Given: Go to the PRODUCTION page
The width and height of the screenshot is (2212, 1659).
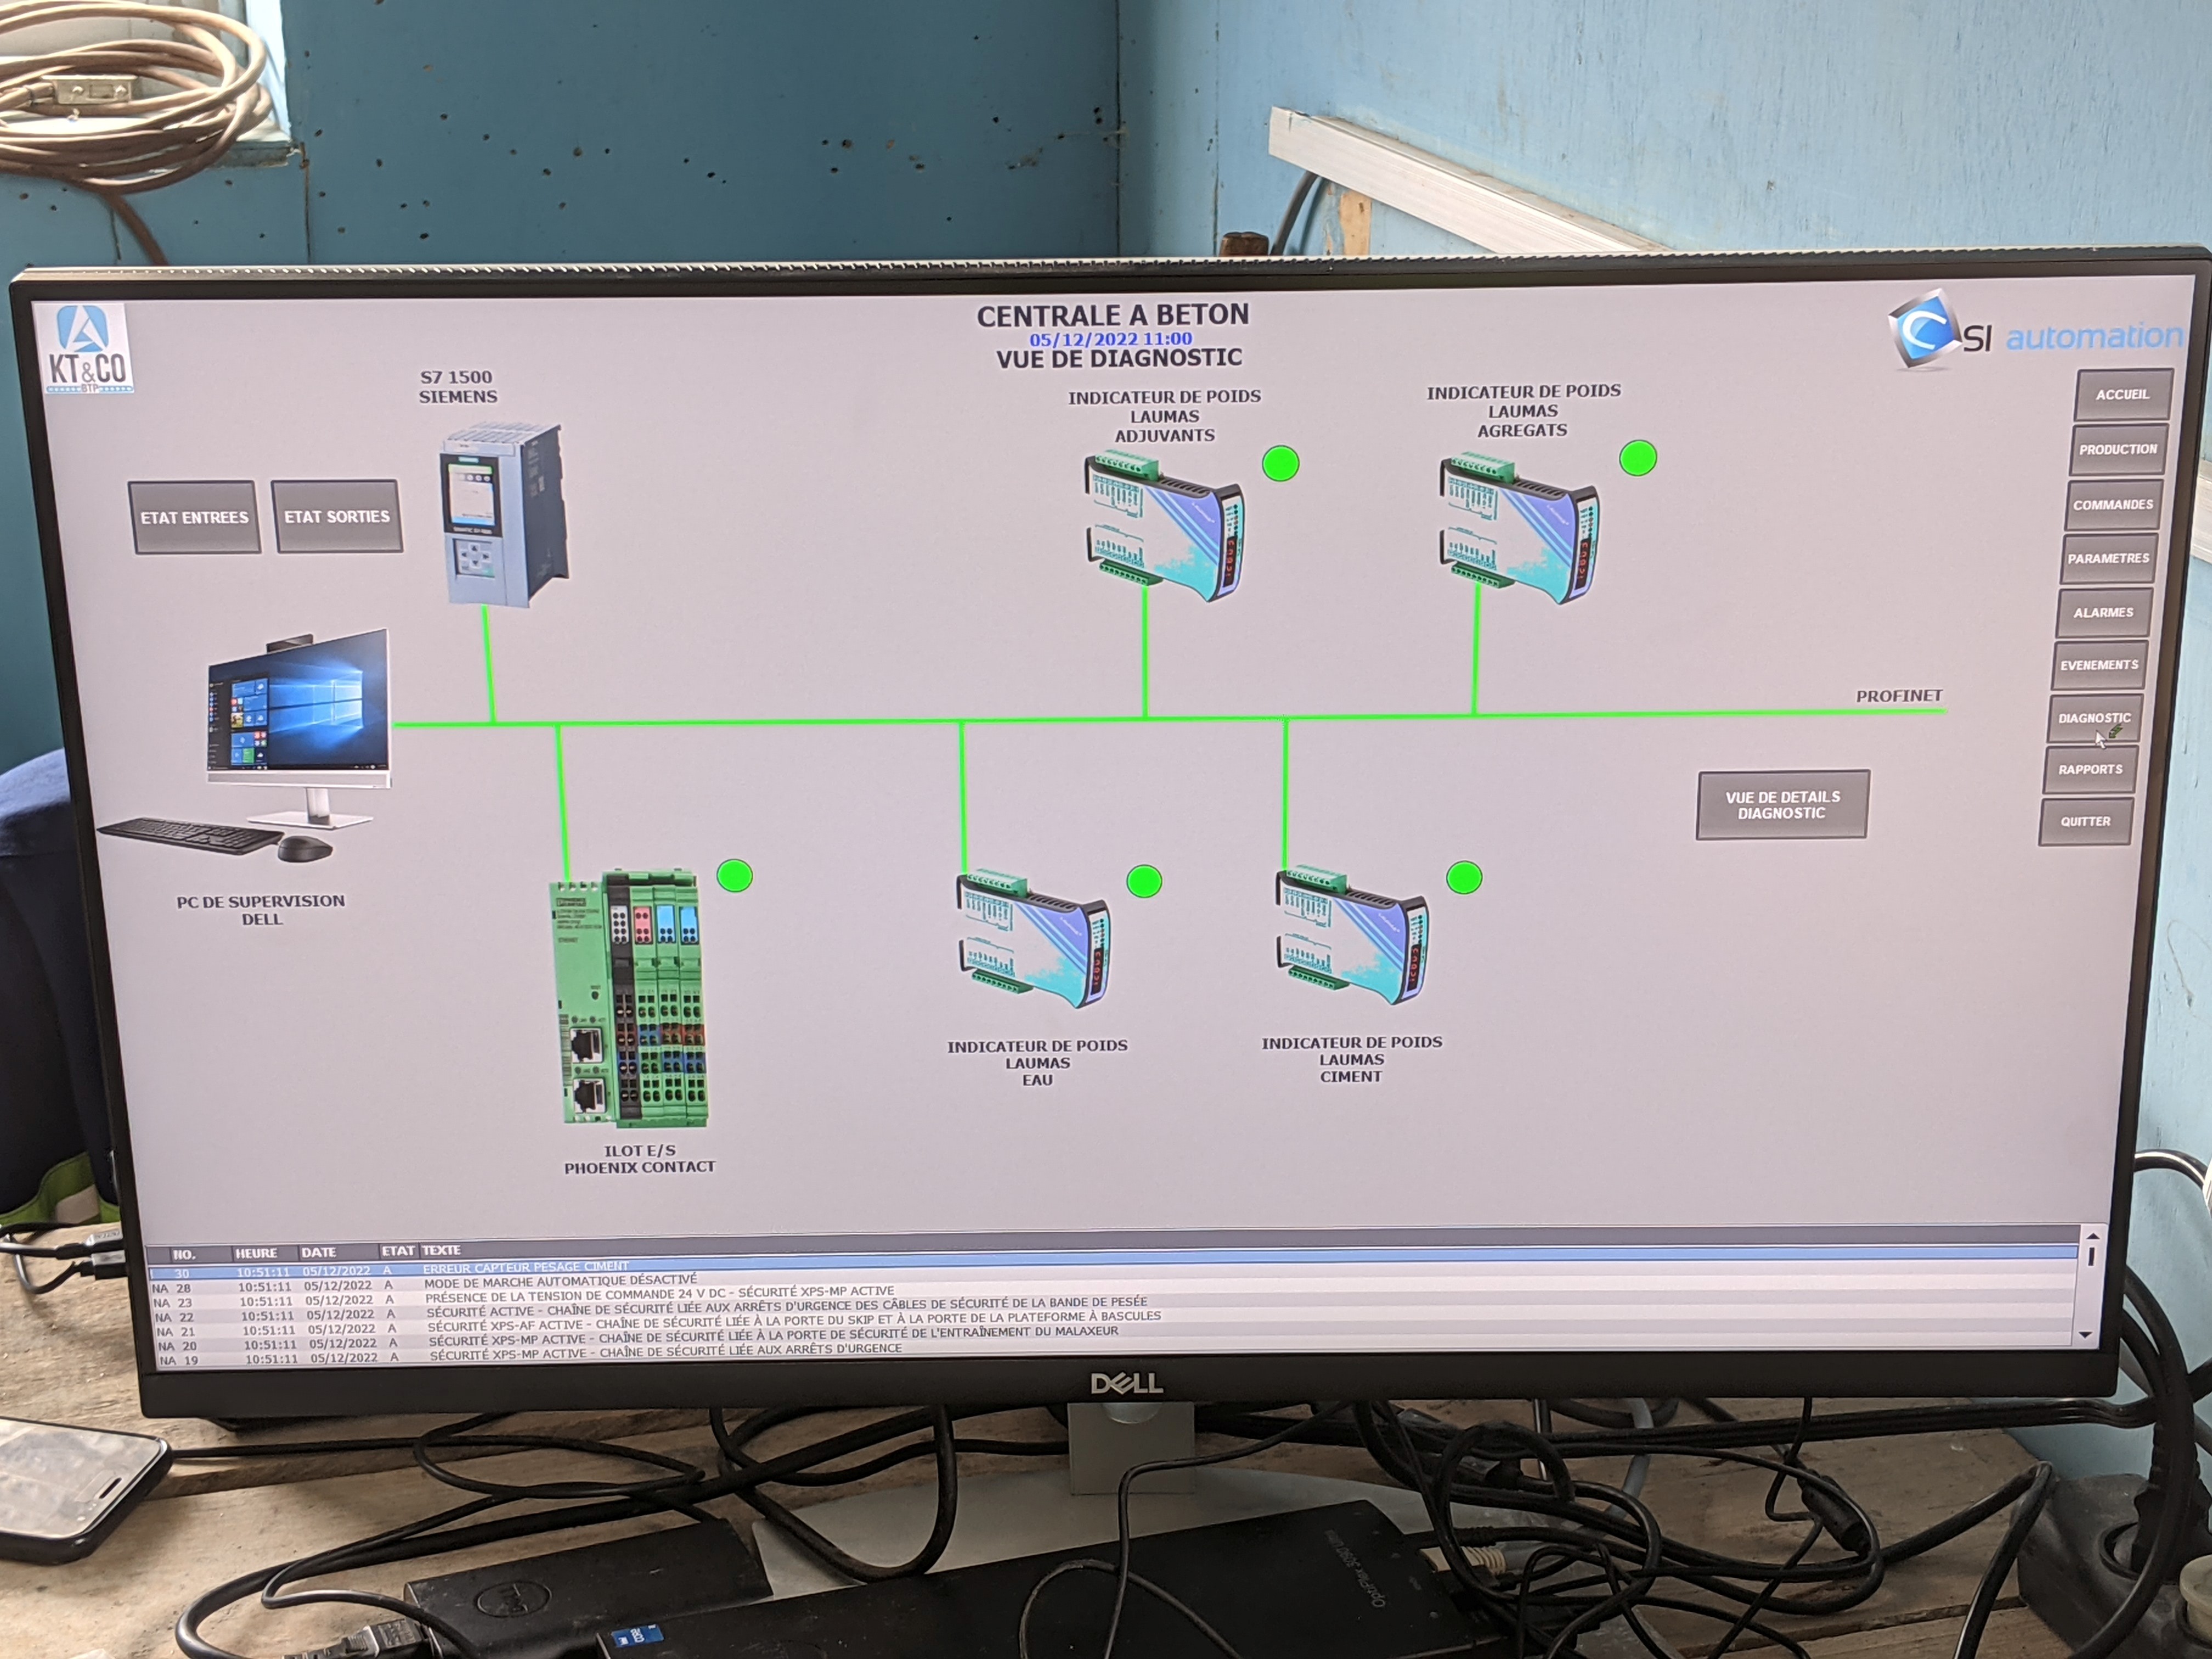Looking at the screenshot, I should coord(2117,450).
